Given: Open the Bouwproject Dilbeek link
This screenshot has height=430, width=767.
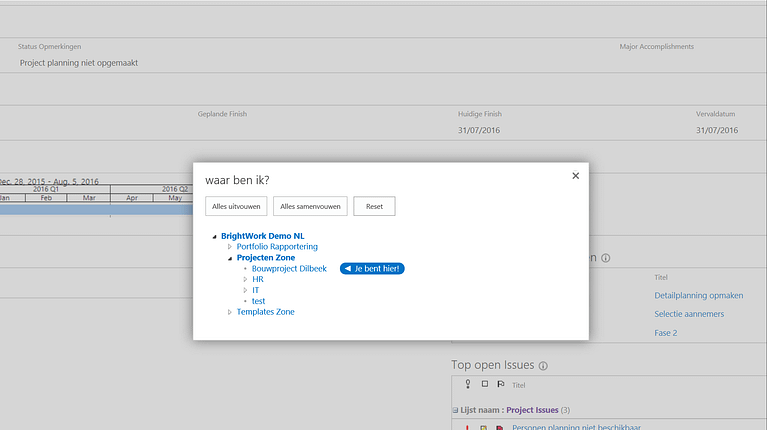Looking at the screenshot, I should pos(289,269).
